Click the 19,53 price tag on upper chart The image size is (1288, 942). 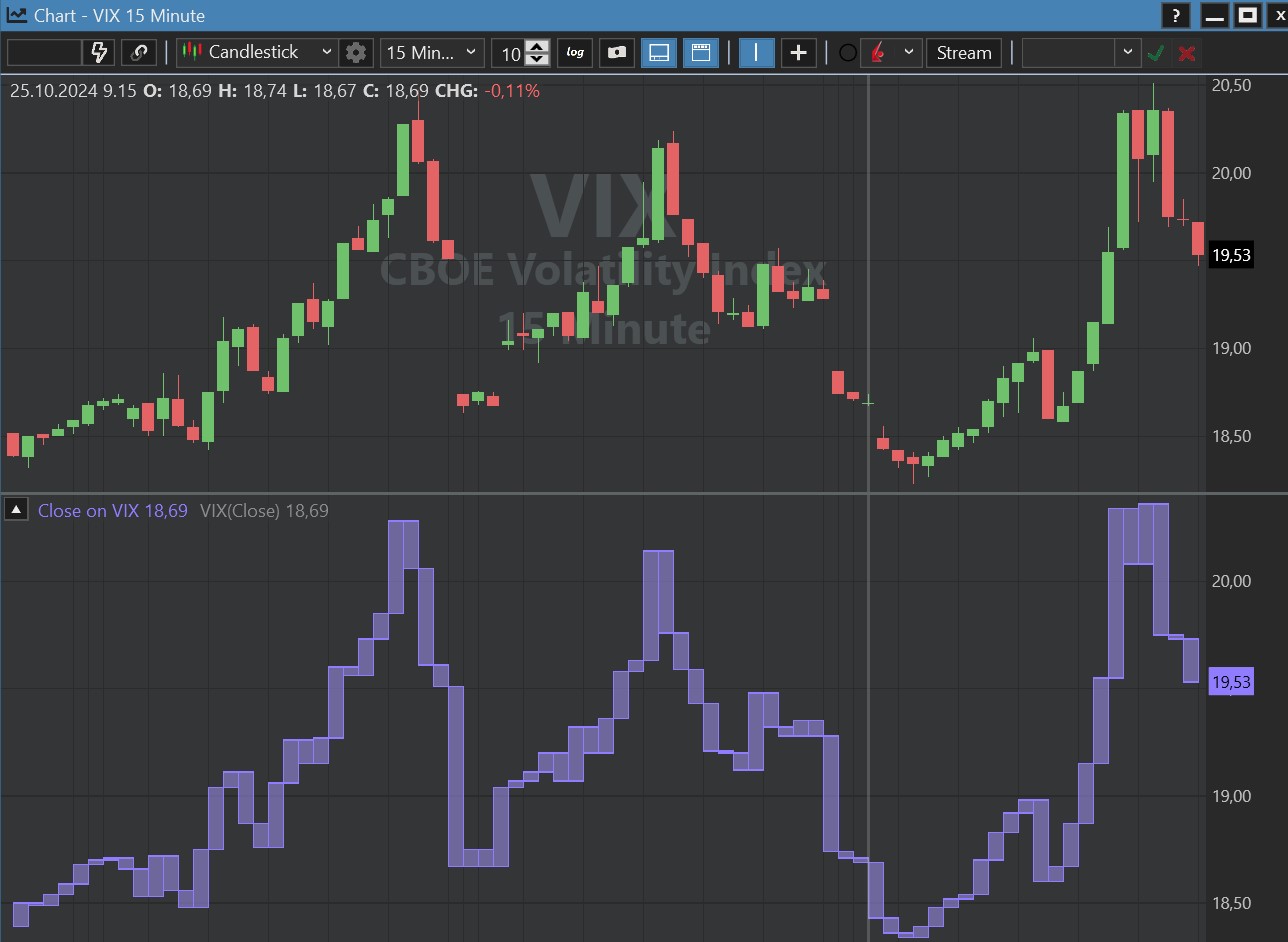[x=1231, y=255]
